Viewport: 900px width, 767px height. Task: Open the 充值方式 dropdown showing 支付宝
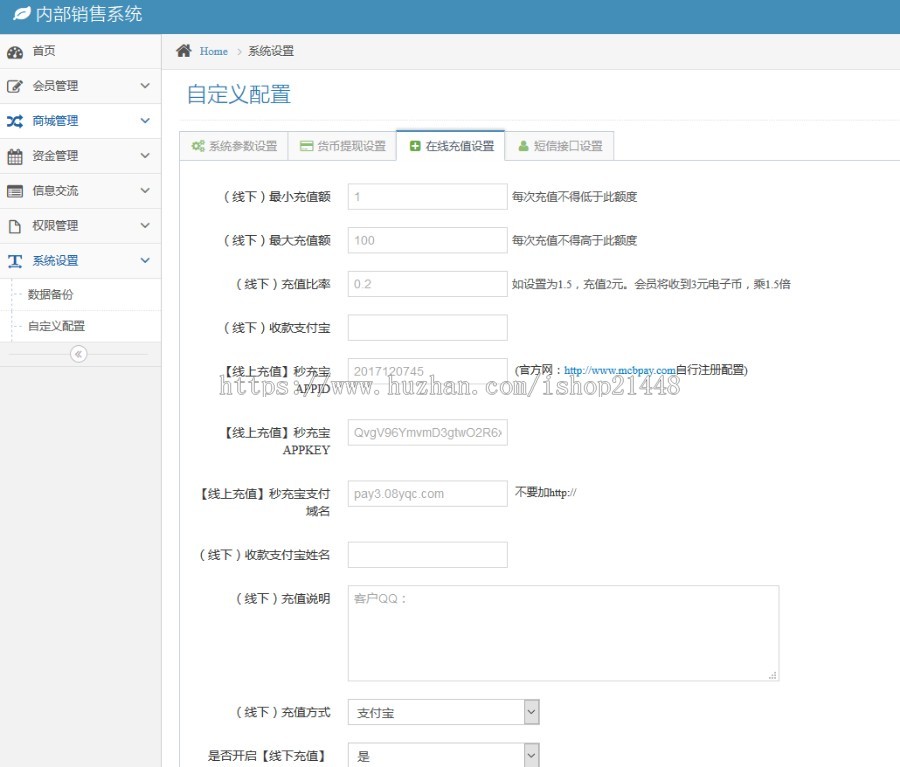click(443, 713)
